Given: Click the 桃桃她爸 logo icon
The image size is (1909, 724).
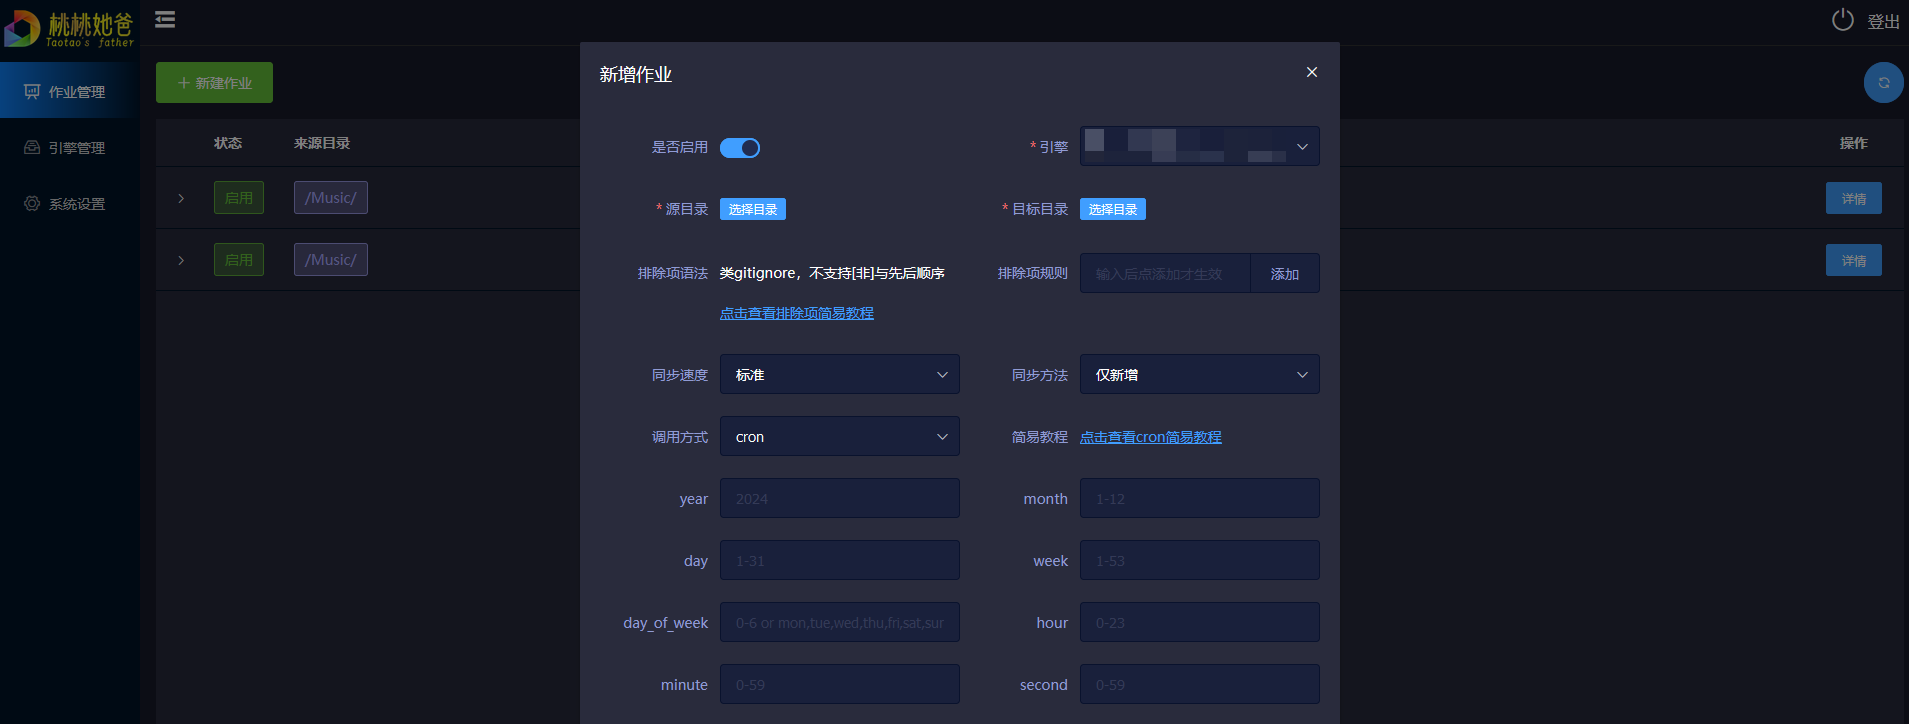Looking at the screenshot, I should coord(22,28).
